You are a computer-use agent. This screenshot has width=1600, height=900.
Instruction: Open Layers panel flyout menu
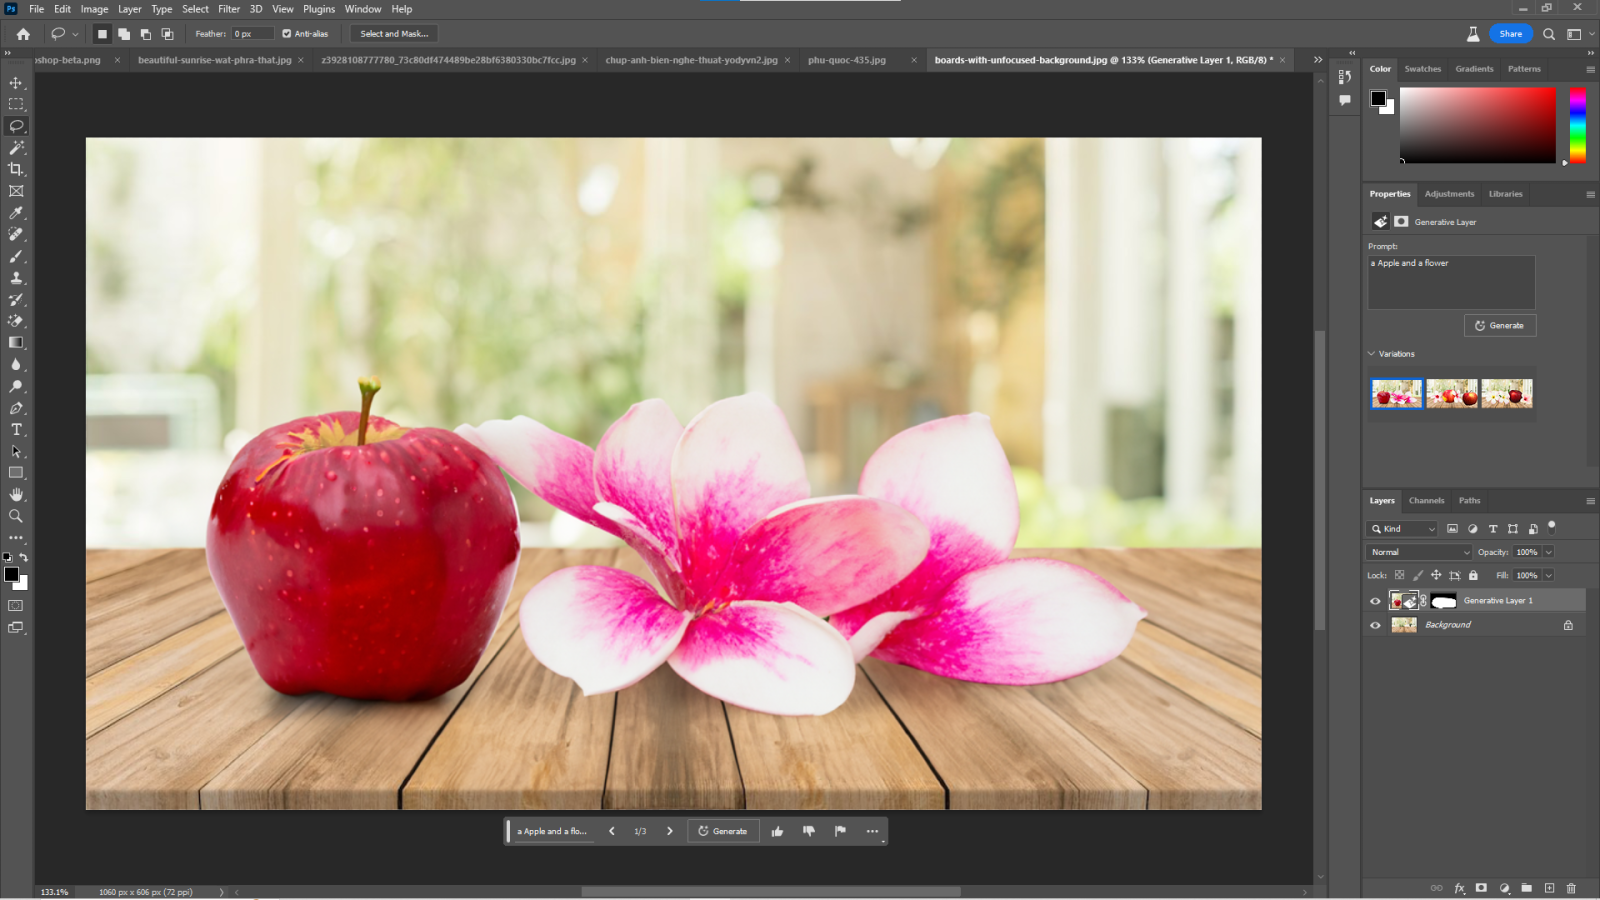coord(1590,501)
